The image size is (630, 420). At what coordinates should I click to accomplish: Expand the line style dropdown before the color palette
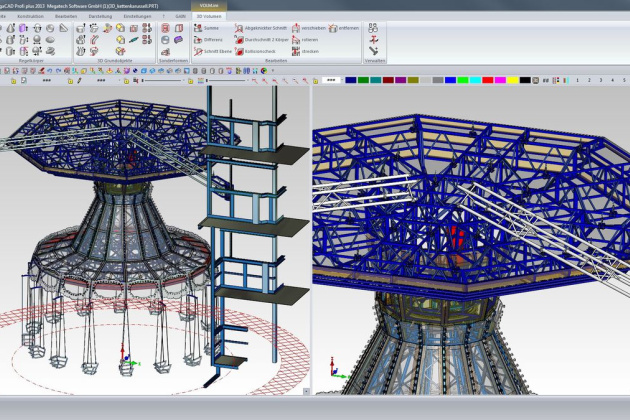click(330, 79)
